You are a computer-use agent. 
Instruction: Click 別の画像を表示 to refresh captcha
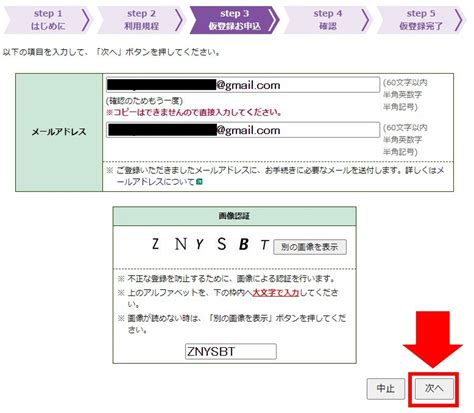310,247
